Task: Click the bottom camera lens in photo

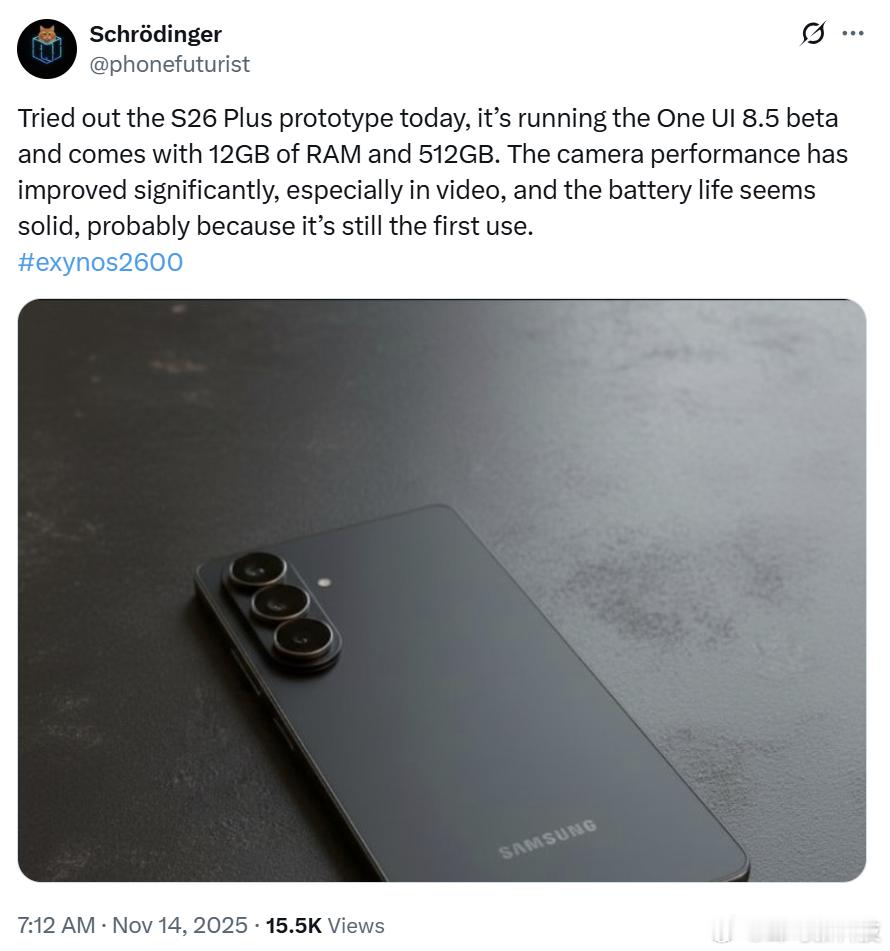Action: tap(302, 638)
